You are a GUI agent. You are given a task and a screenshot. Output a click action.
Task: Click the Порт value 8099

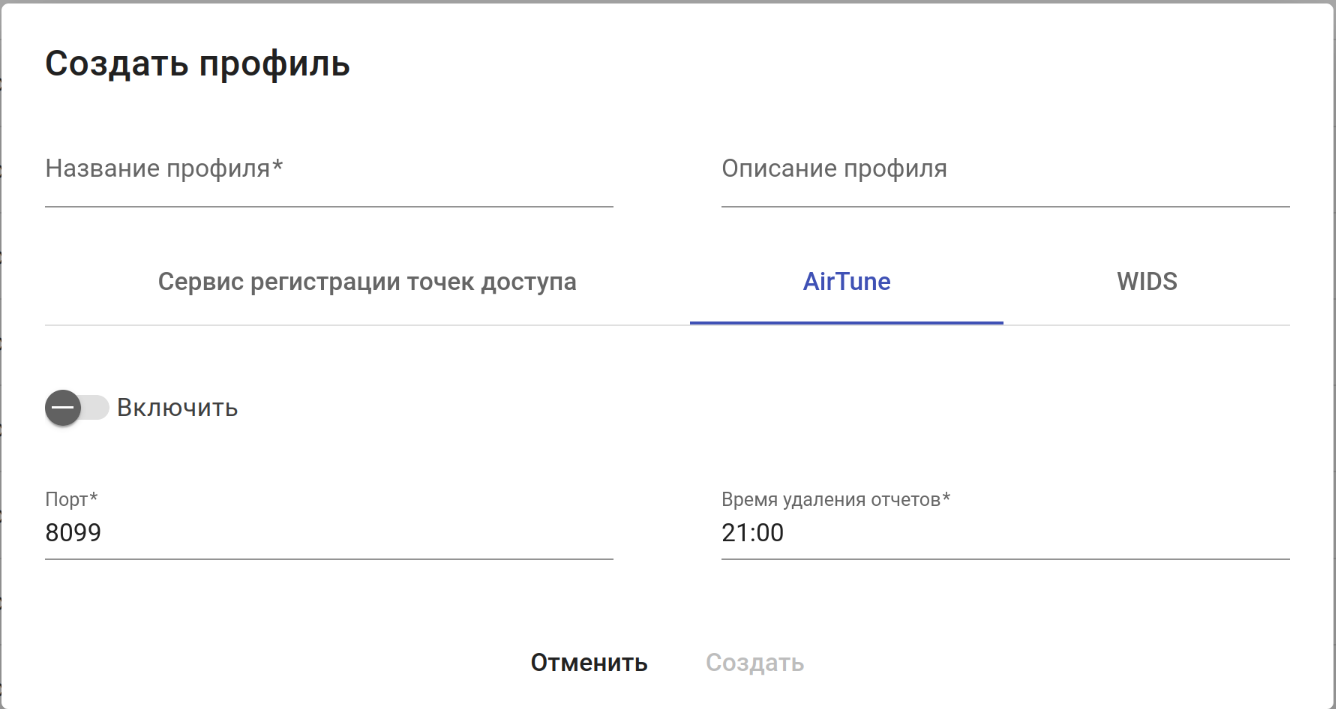[x=74, y=534]
